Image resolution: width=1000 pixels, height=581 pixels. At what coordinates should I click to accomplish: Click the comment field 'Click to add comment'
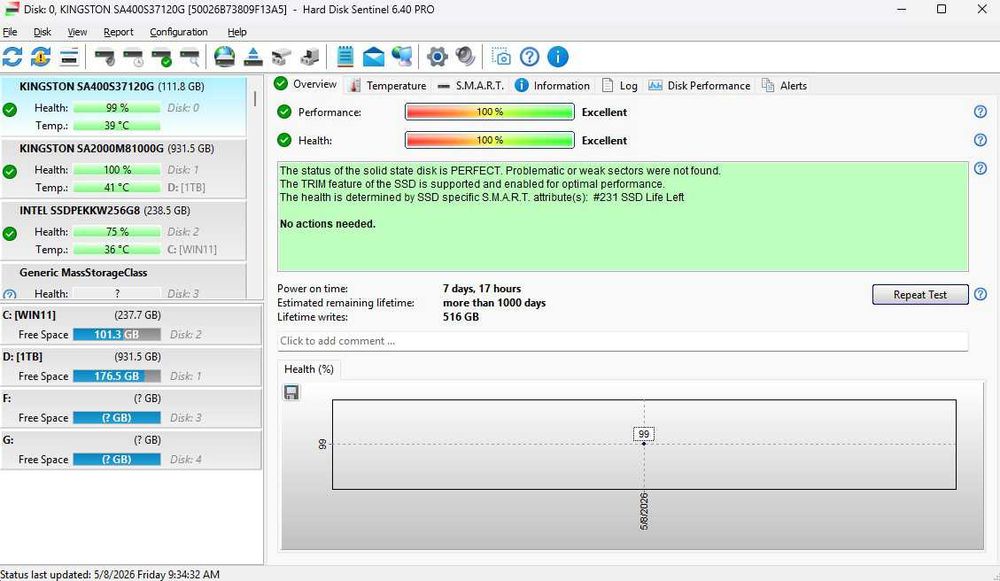click(622, 341)
